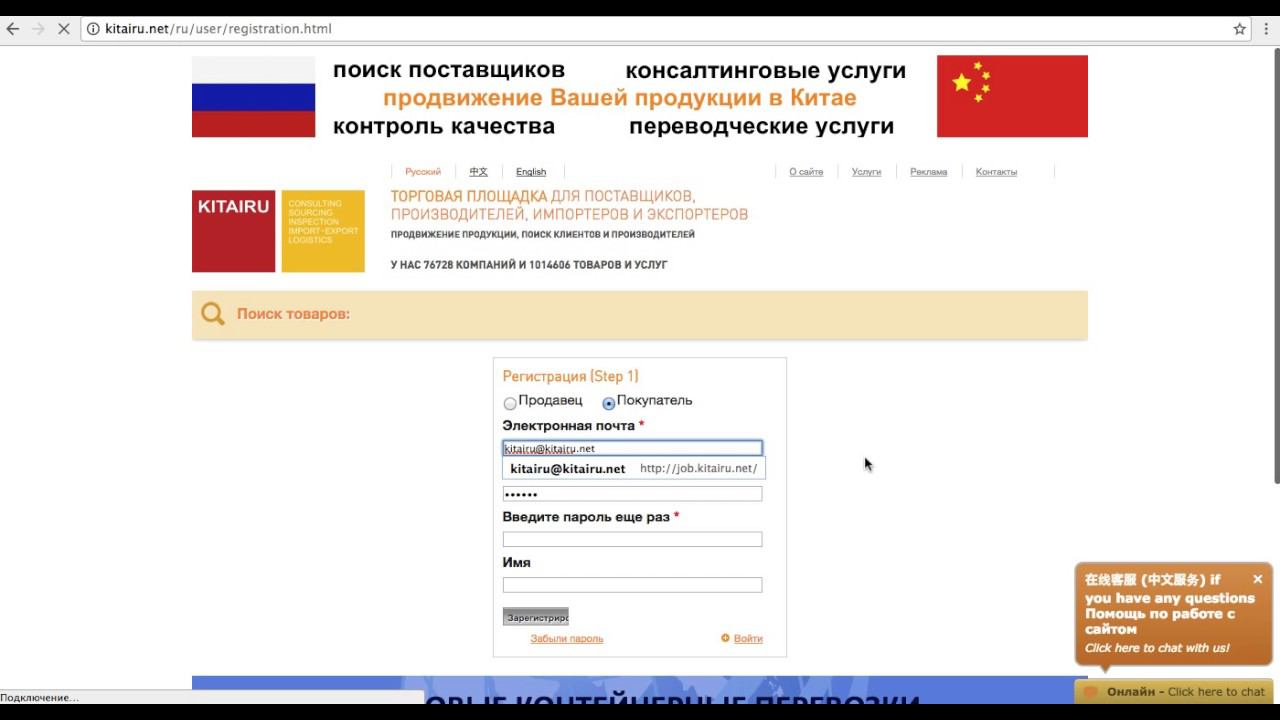Viewport: 1280px width, 720px height.
Task: Open the Услуги page
Action: pos(866,172)
